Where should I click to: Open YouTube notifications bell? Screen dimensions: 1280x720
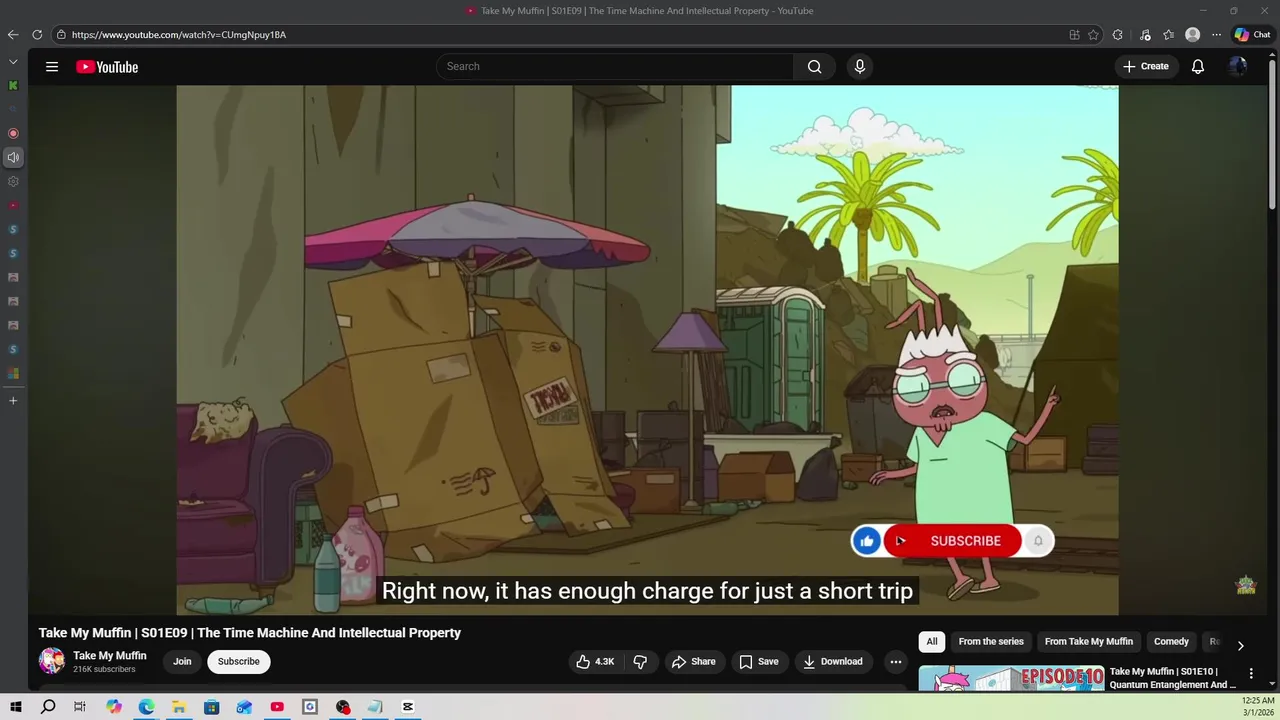[1197, 67]
